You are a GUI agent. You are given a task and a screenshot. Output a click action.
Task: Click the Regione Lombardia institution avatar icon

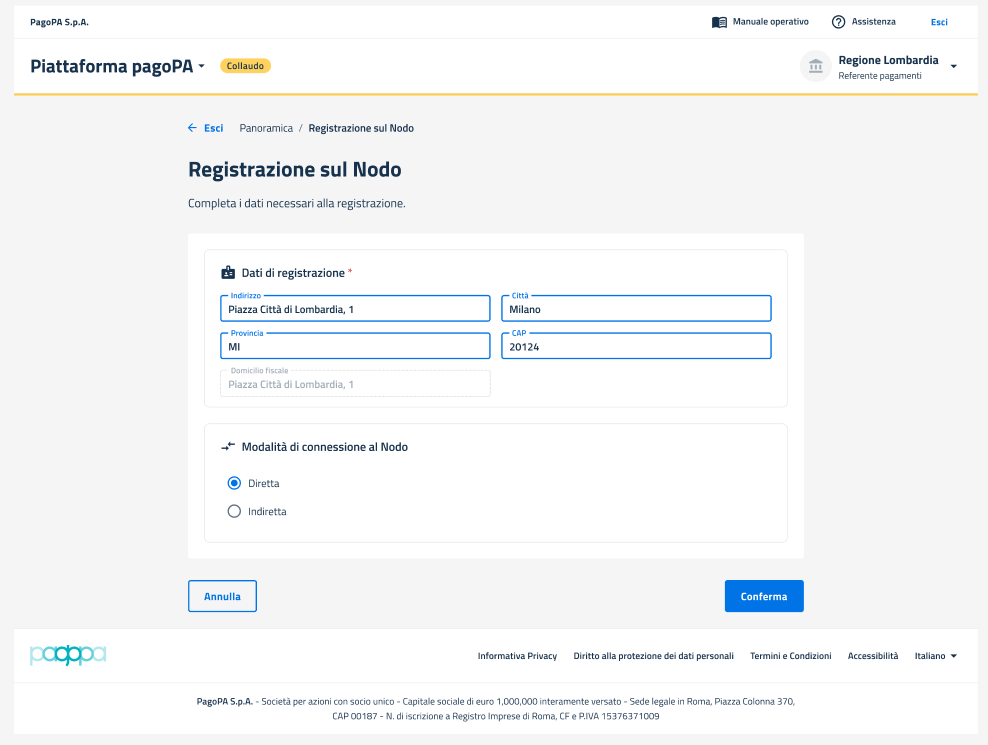pos(816,66)
